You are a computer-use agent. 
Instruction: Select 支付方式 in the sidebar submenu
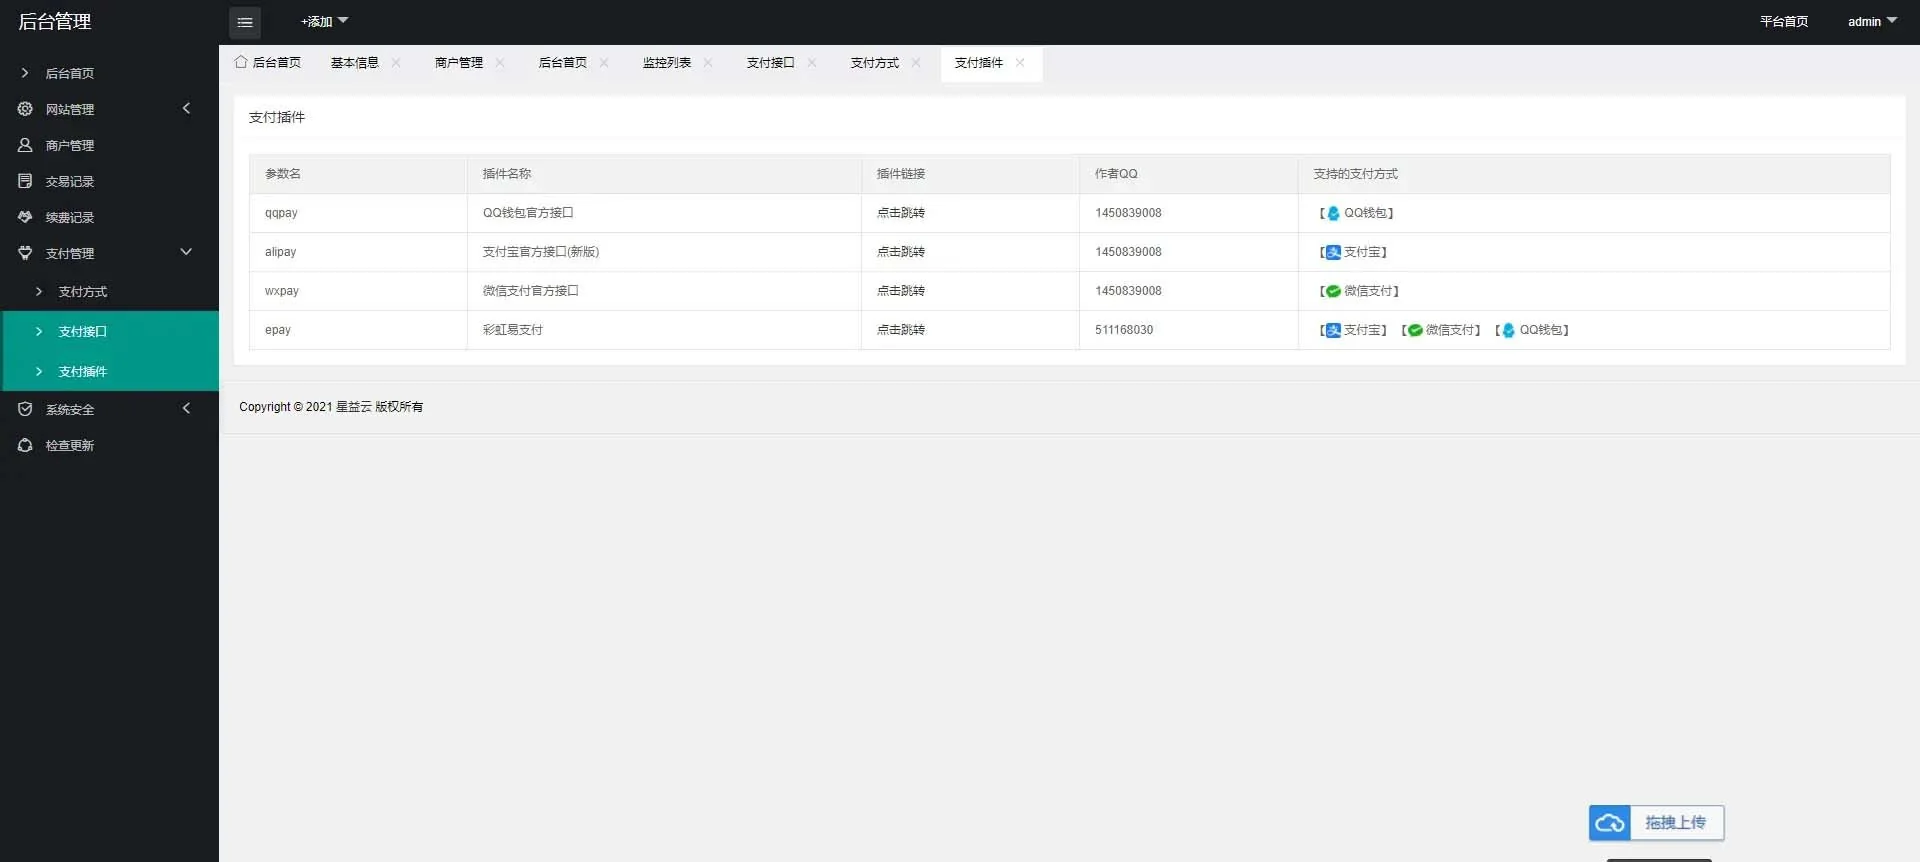click(82, 292)
